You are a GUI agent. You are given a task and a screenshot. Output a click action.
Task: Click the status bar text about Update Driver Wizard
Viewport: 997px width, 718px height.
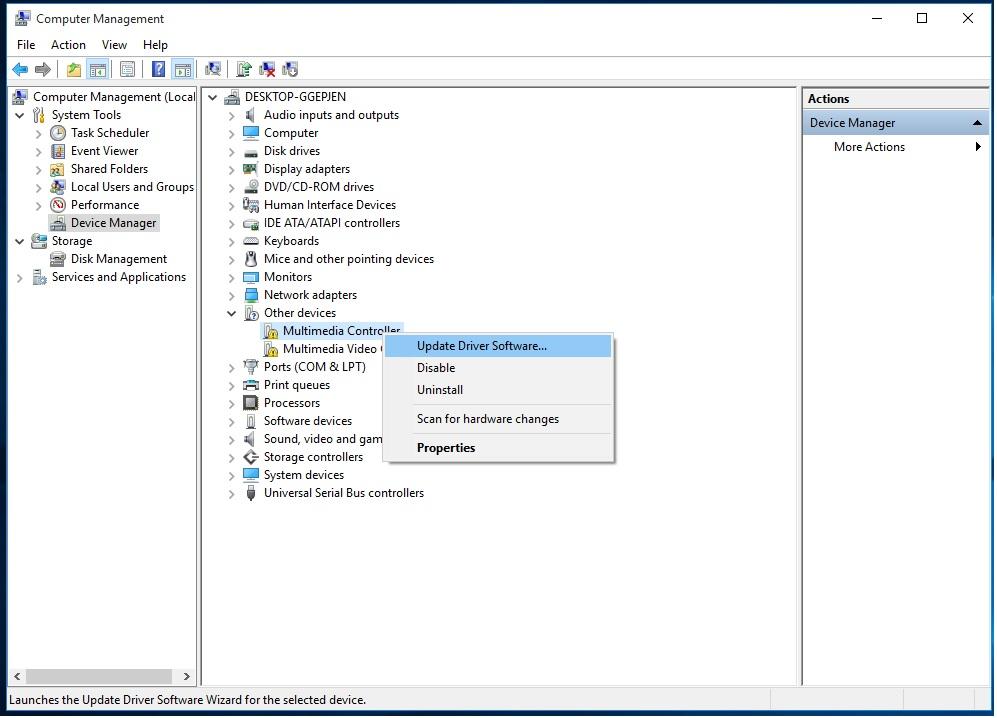coord(188,700)
